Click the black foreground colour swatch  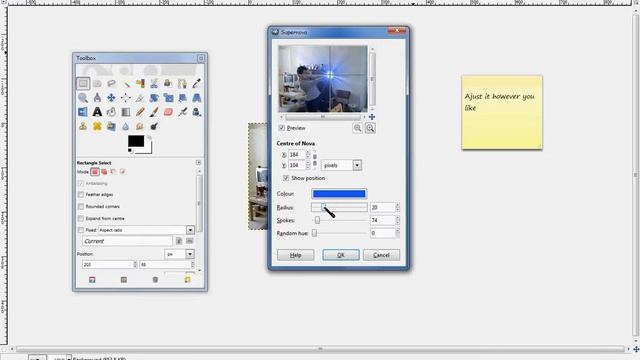136,141
